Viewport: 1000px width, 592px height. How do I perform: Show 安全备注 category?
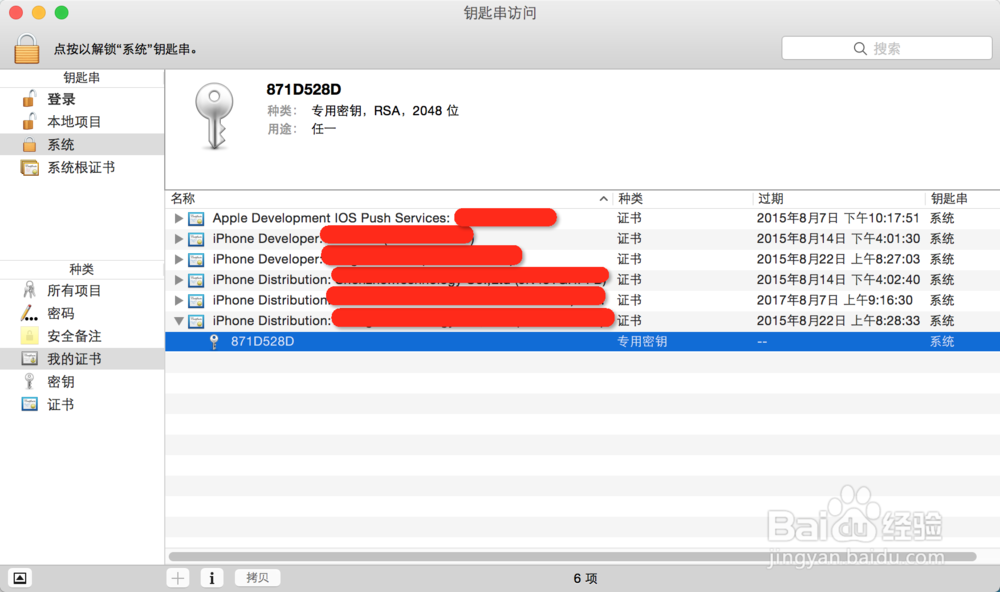coord(74,336)
